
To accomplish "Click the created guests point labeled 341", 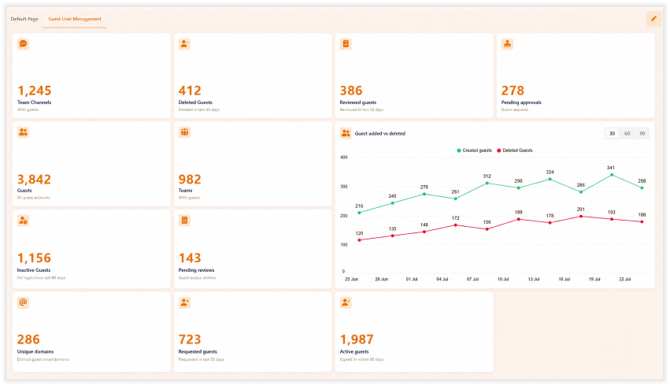I will click(612, 175).
